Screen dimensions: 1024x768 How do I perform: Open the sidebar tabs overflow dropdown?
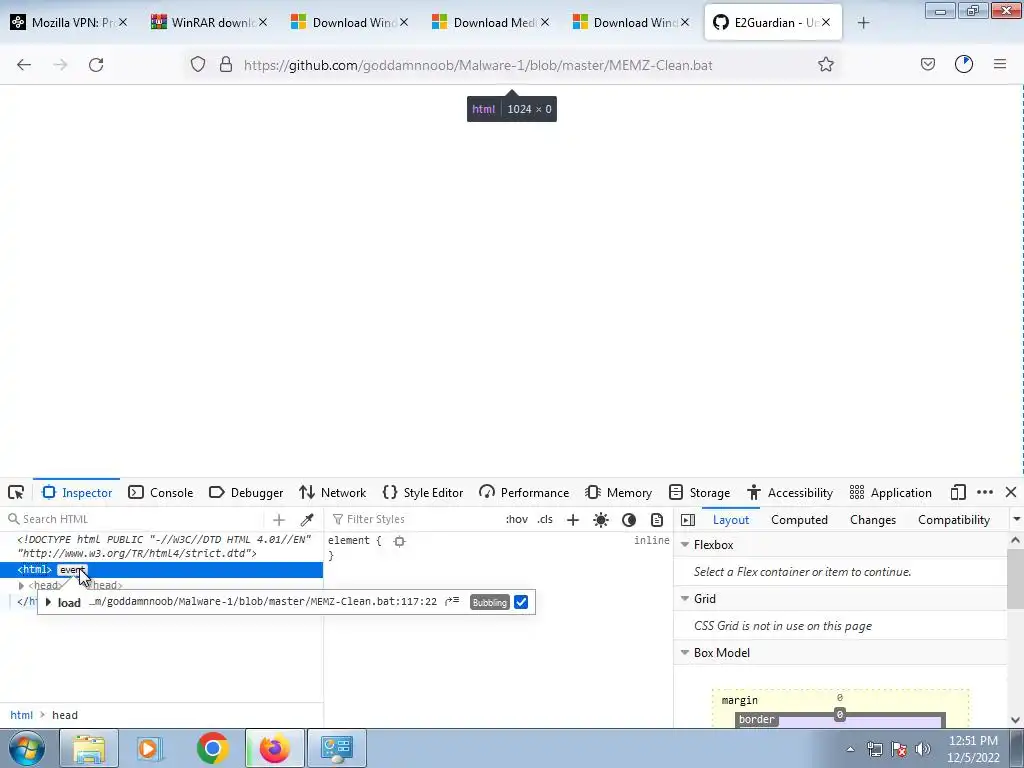(1016, 519)
